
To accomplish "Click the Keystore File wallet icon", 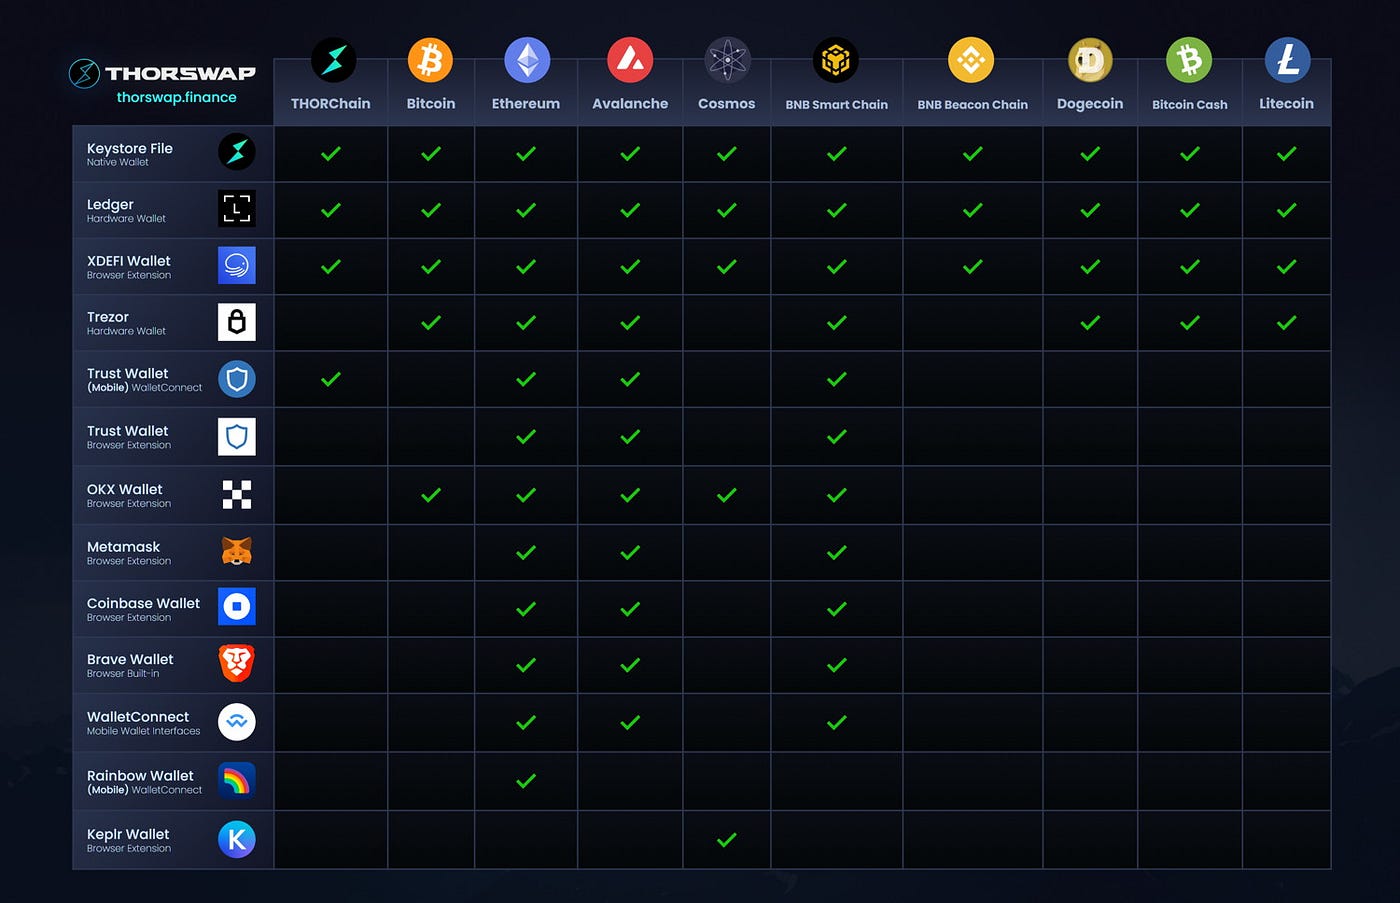I will (x=237, y=152).
